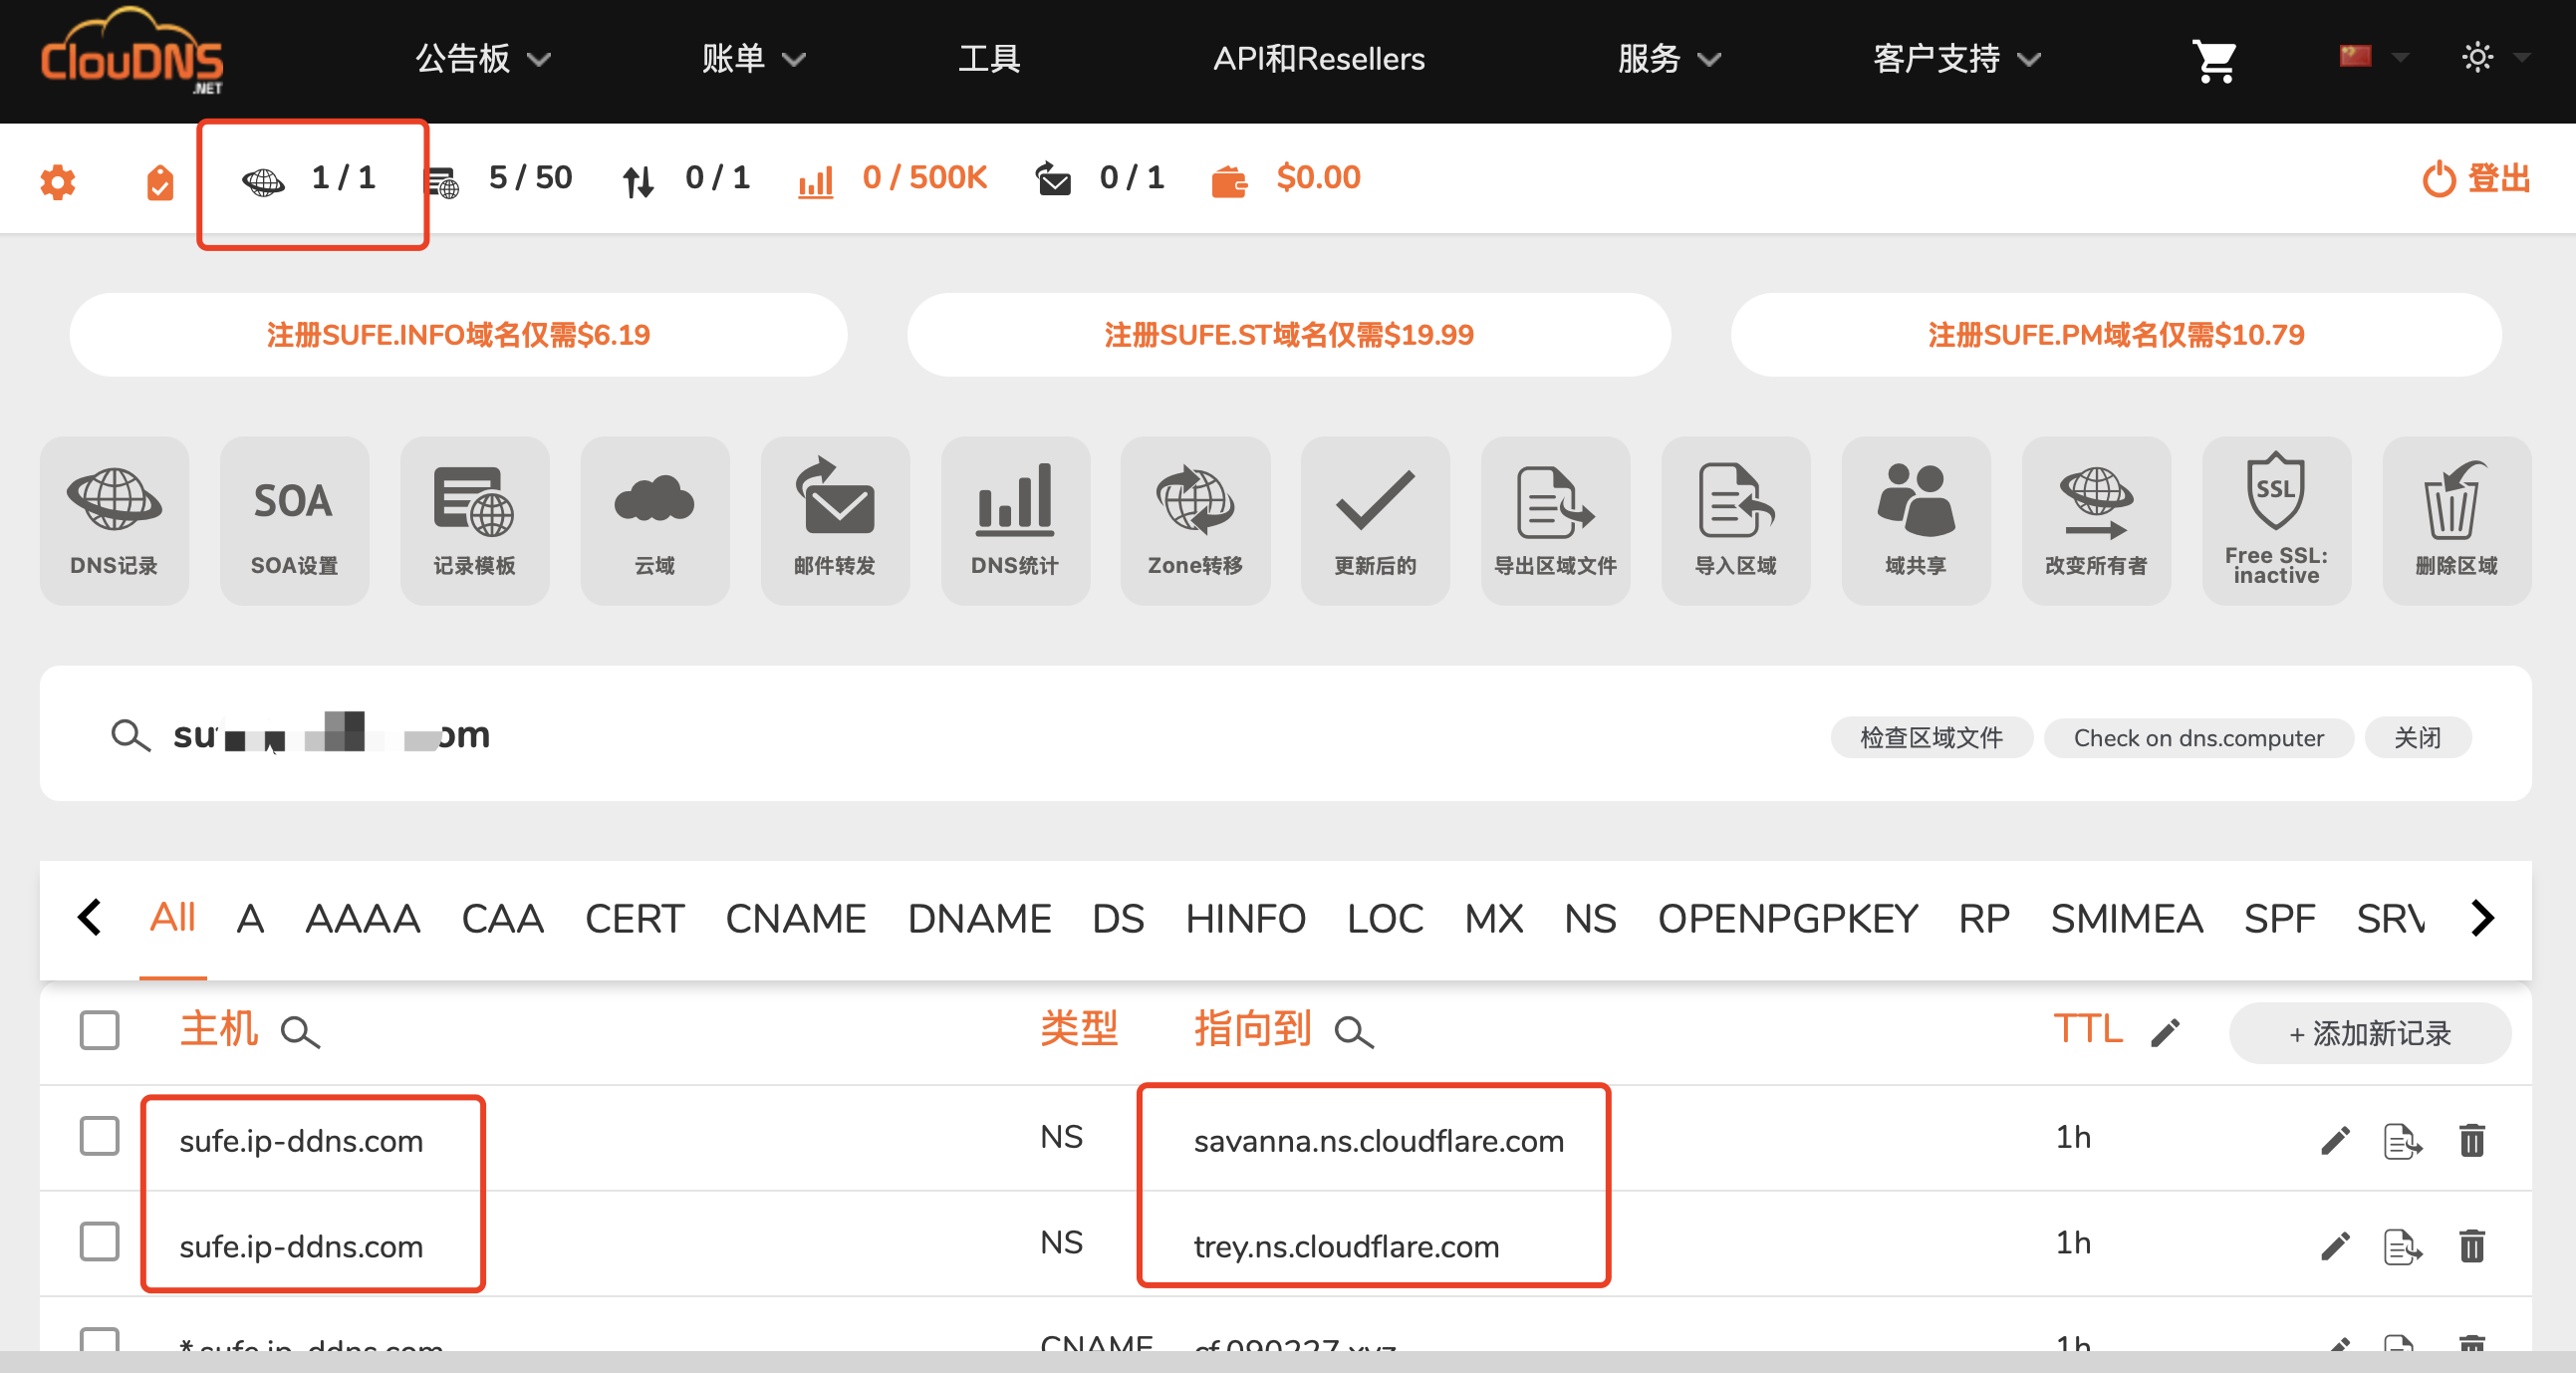Toggle the select-all records checkbox
The image size is (2576, 1373).
pos(99,1030)
